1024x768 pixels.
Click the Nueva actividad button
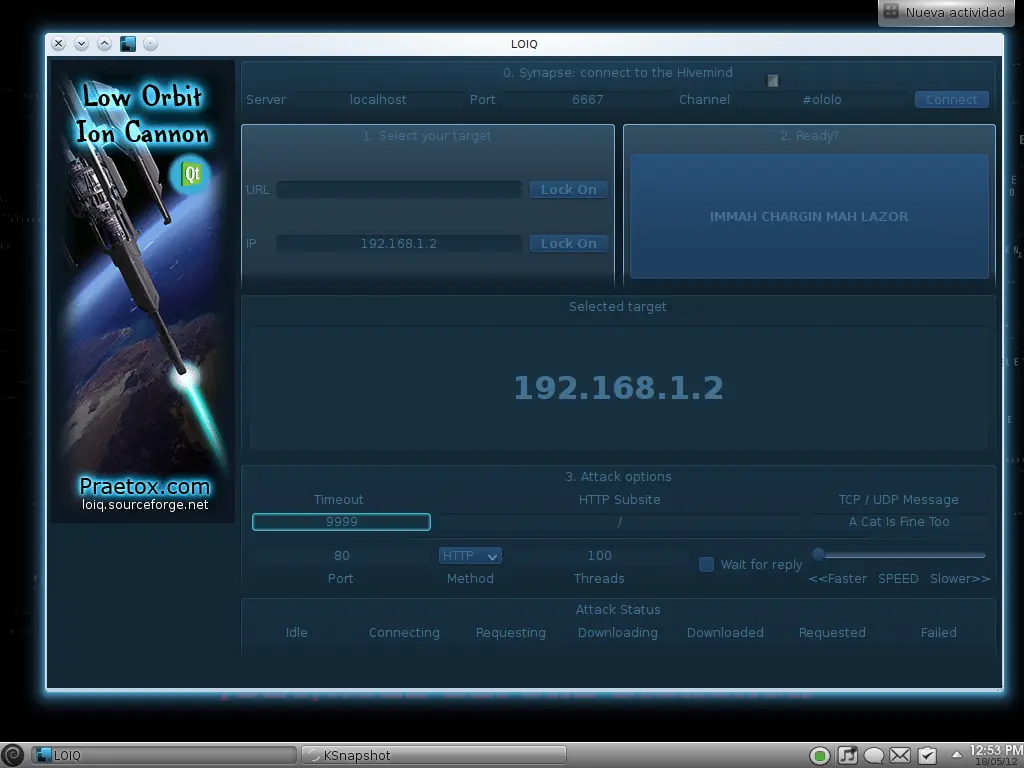click(x=946, y=12)
